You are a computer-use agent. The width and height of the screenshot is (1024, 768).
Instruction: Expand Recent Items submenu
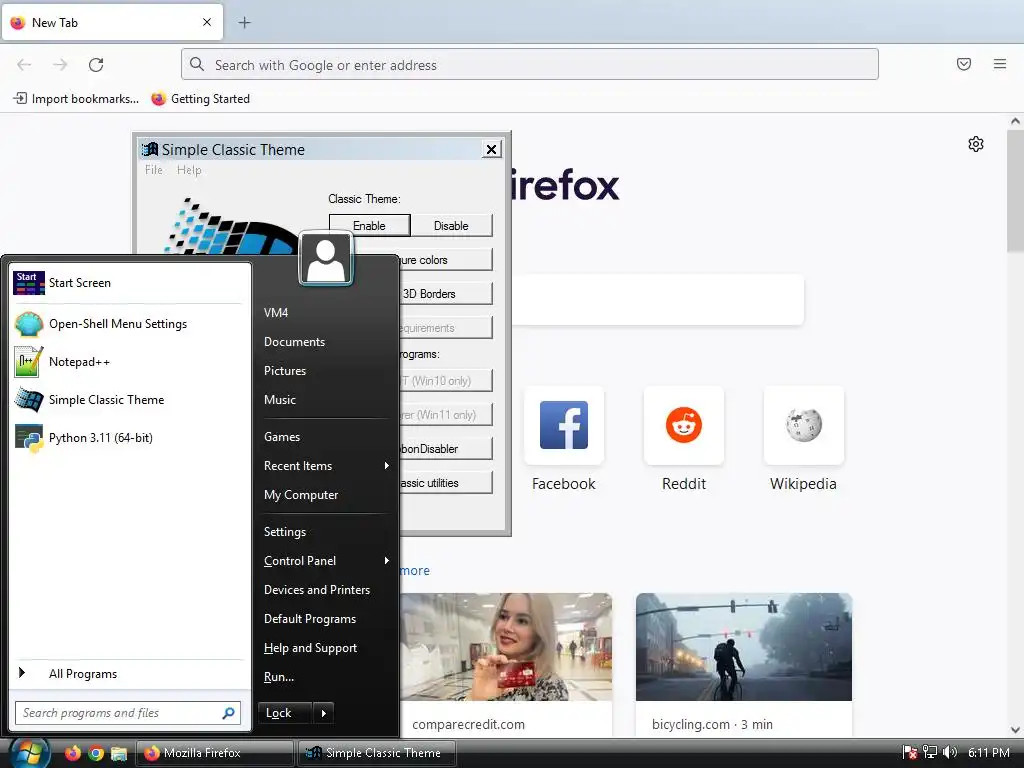[x=327, y=466]
